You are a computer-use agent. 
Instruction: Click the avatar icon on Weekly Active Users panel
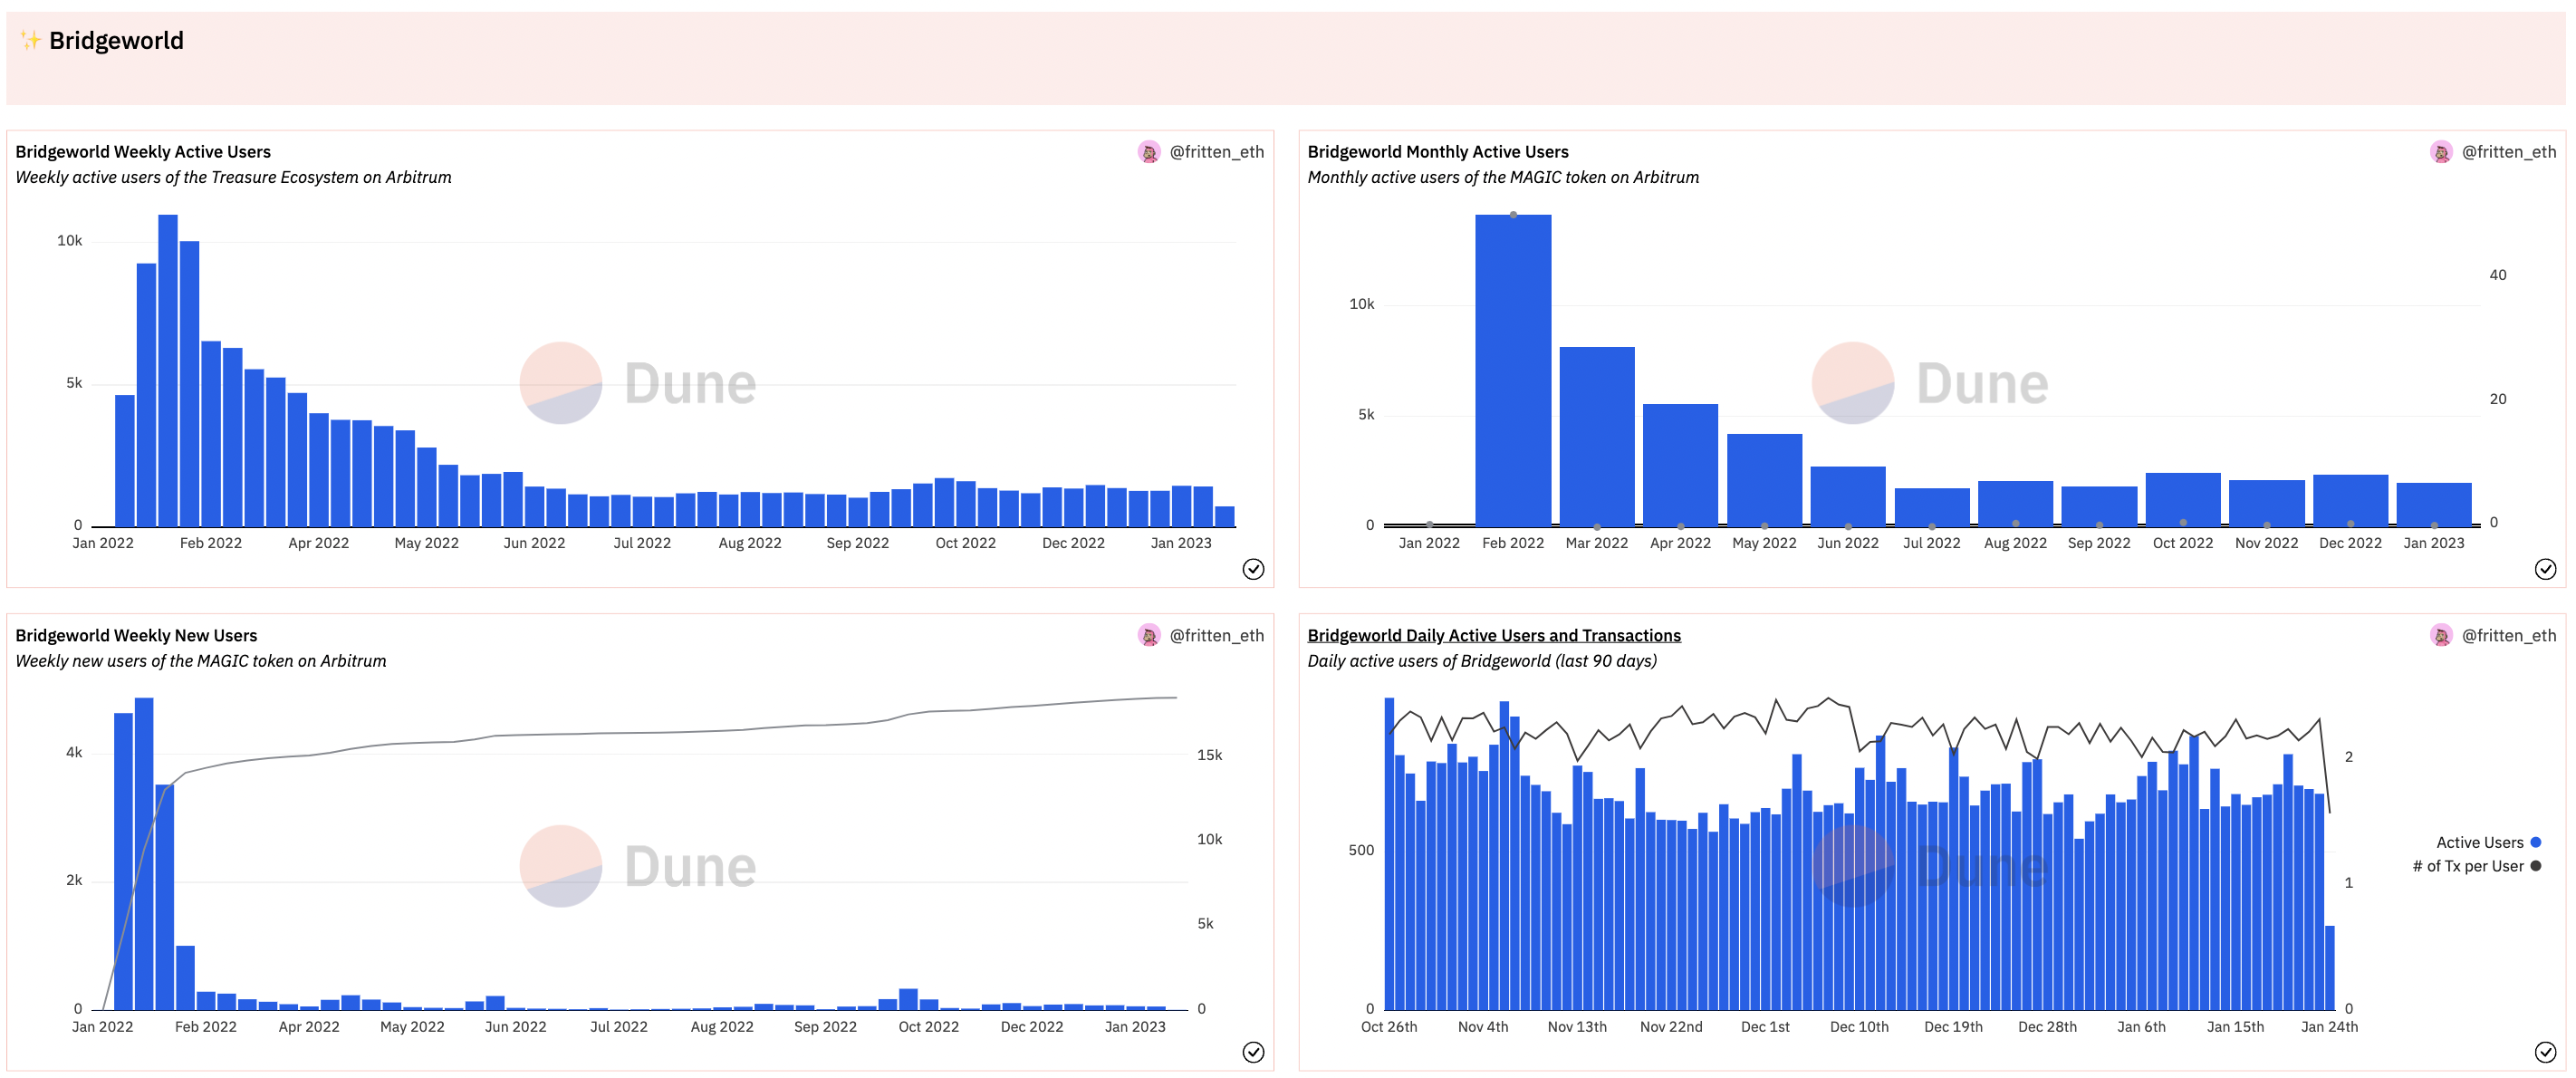click(1149, 152)
